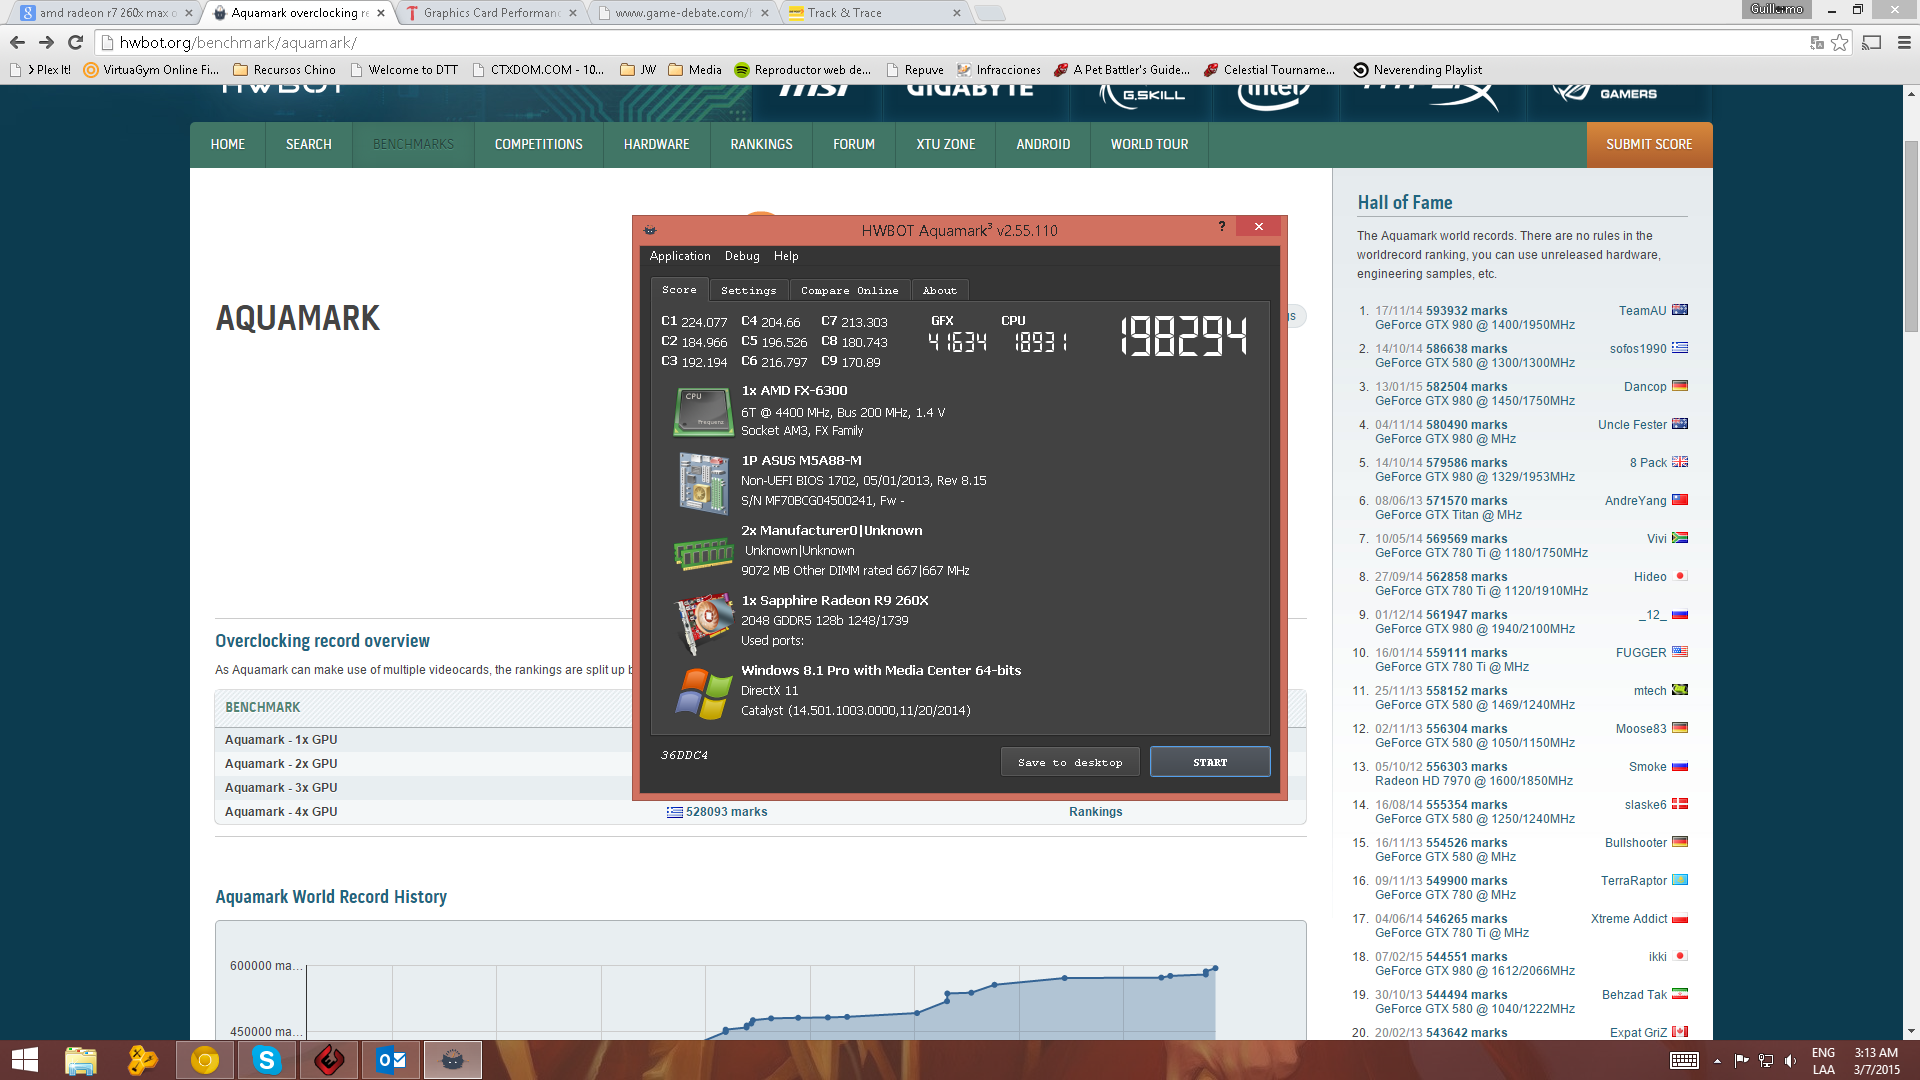This screenshot has width=1920, height=1080.
Task: Open the on-screen keyboard tray icon
Action: tap(1684, 1060)
